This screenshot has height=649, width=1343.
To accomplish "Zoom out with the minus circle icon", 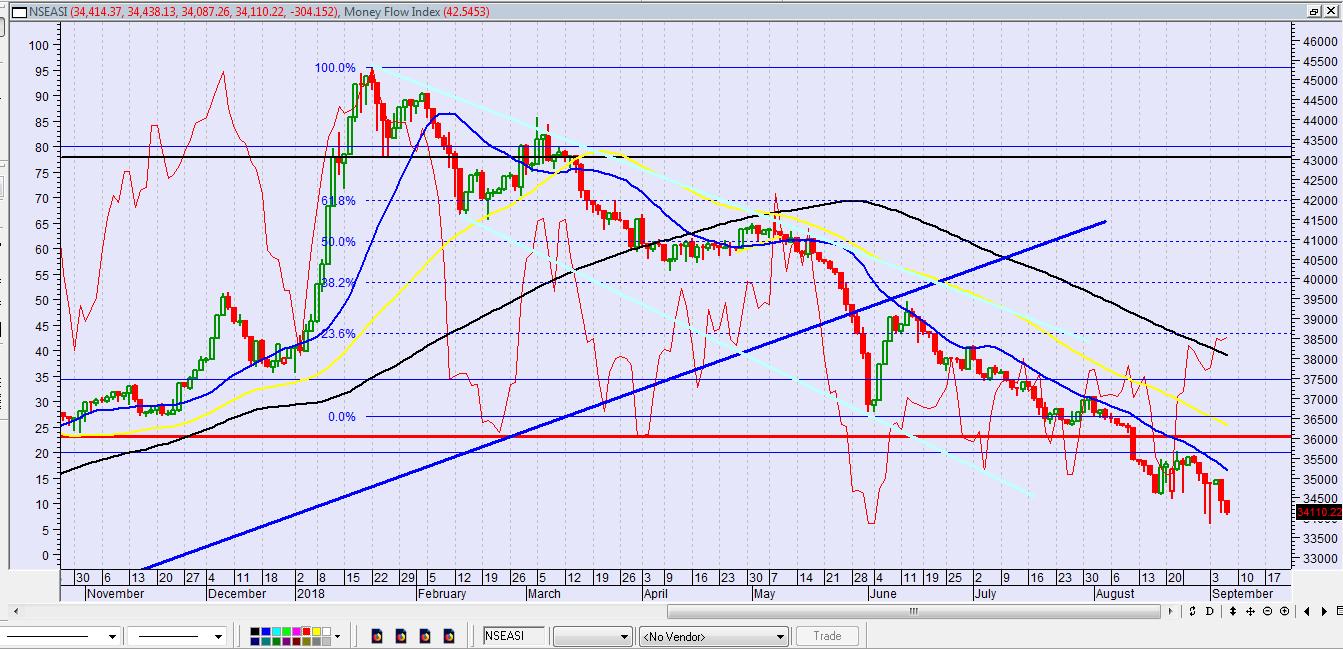I will tap(1267, 611).
